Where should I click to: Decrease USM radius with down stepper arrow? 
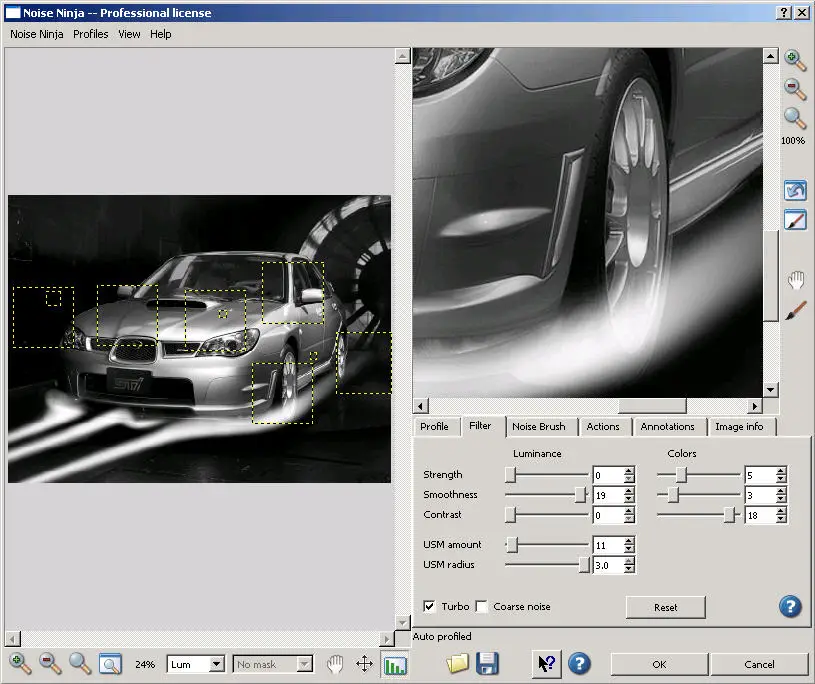pos(629,569)
